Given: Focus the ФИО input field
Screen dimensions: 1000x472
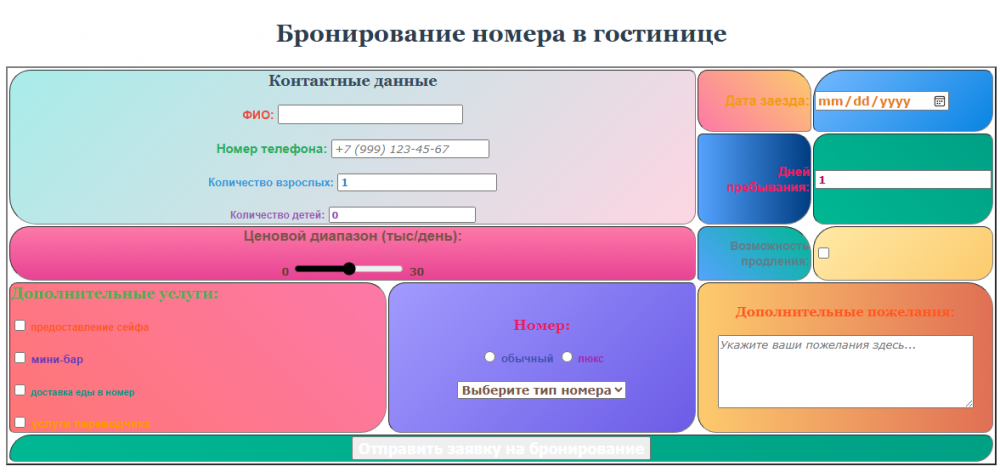Looking at the screenshot, I should point(370,114).
